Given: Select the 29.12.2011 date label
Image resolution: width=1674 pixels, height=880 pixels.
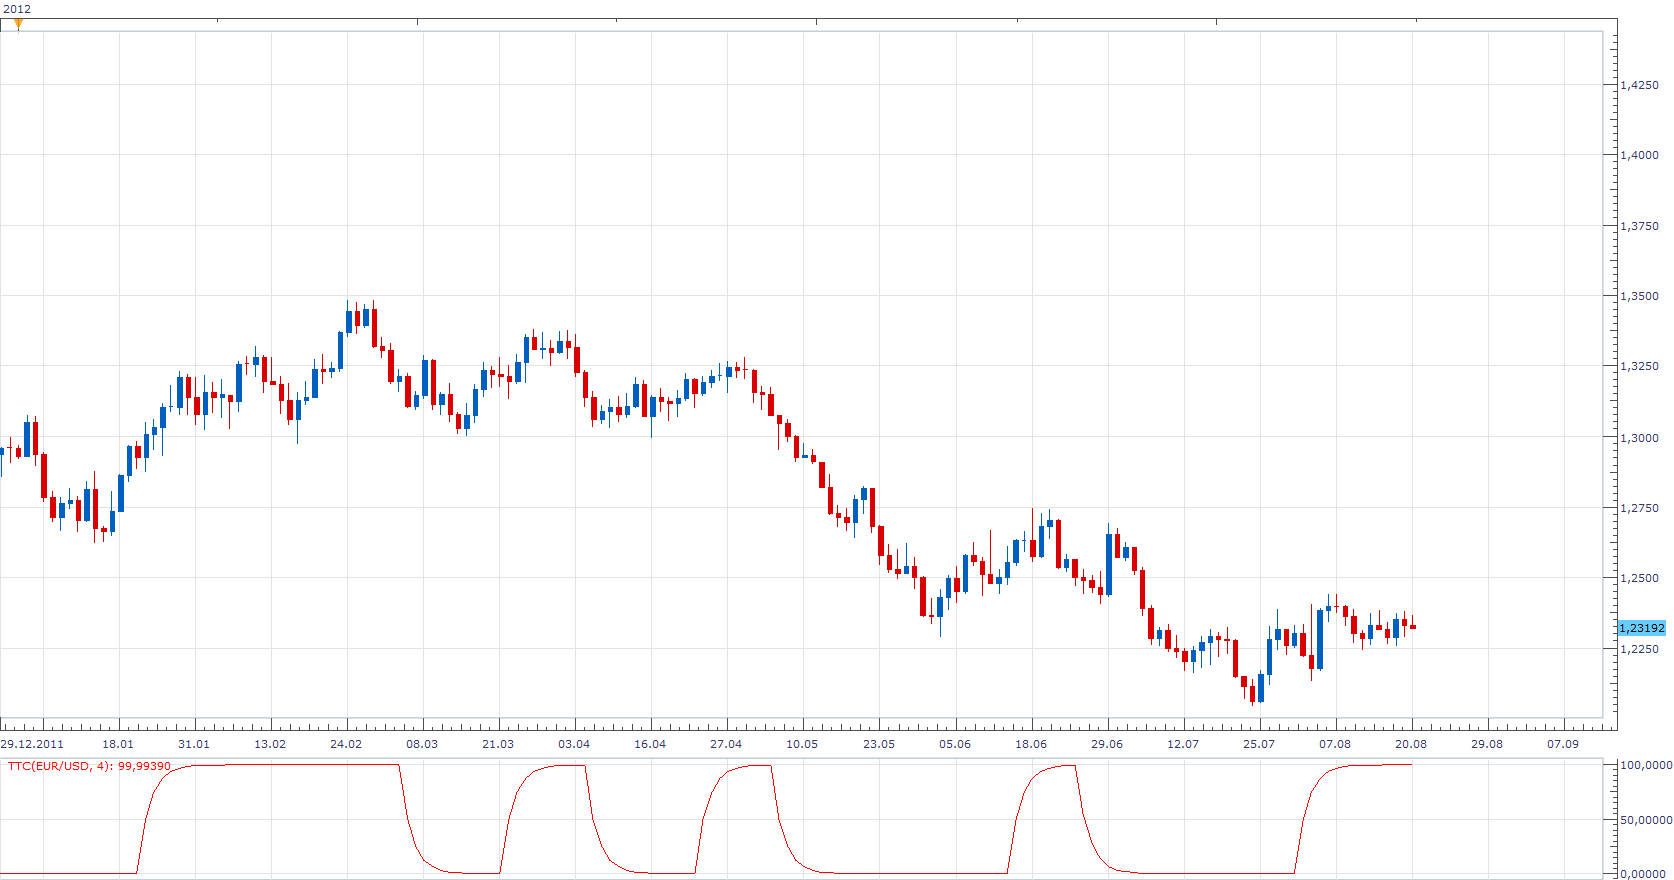Looking at the screenshot, I should (32, 744).
